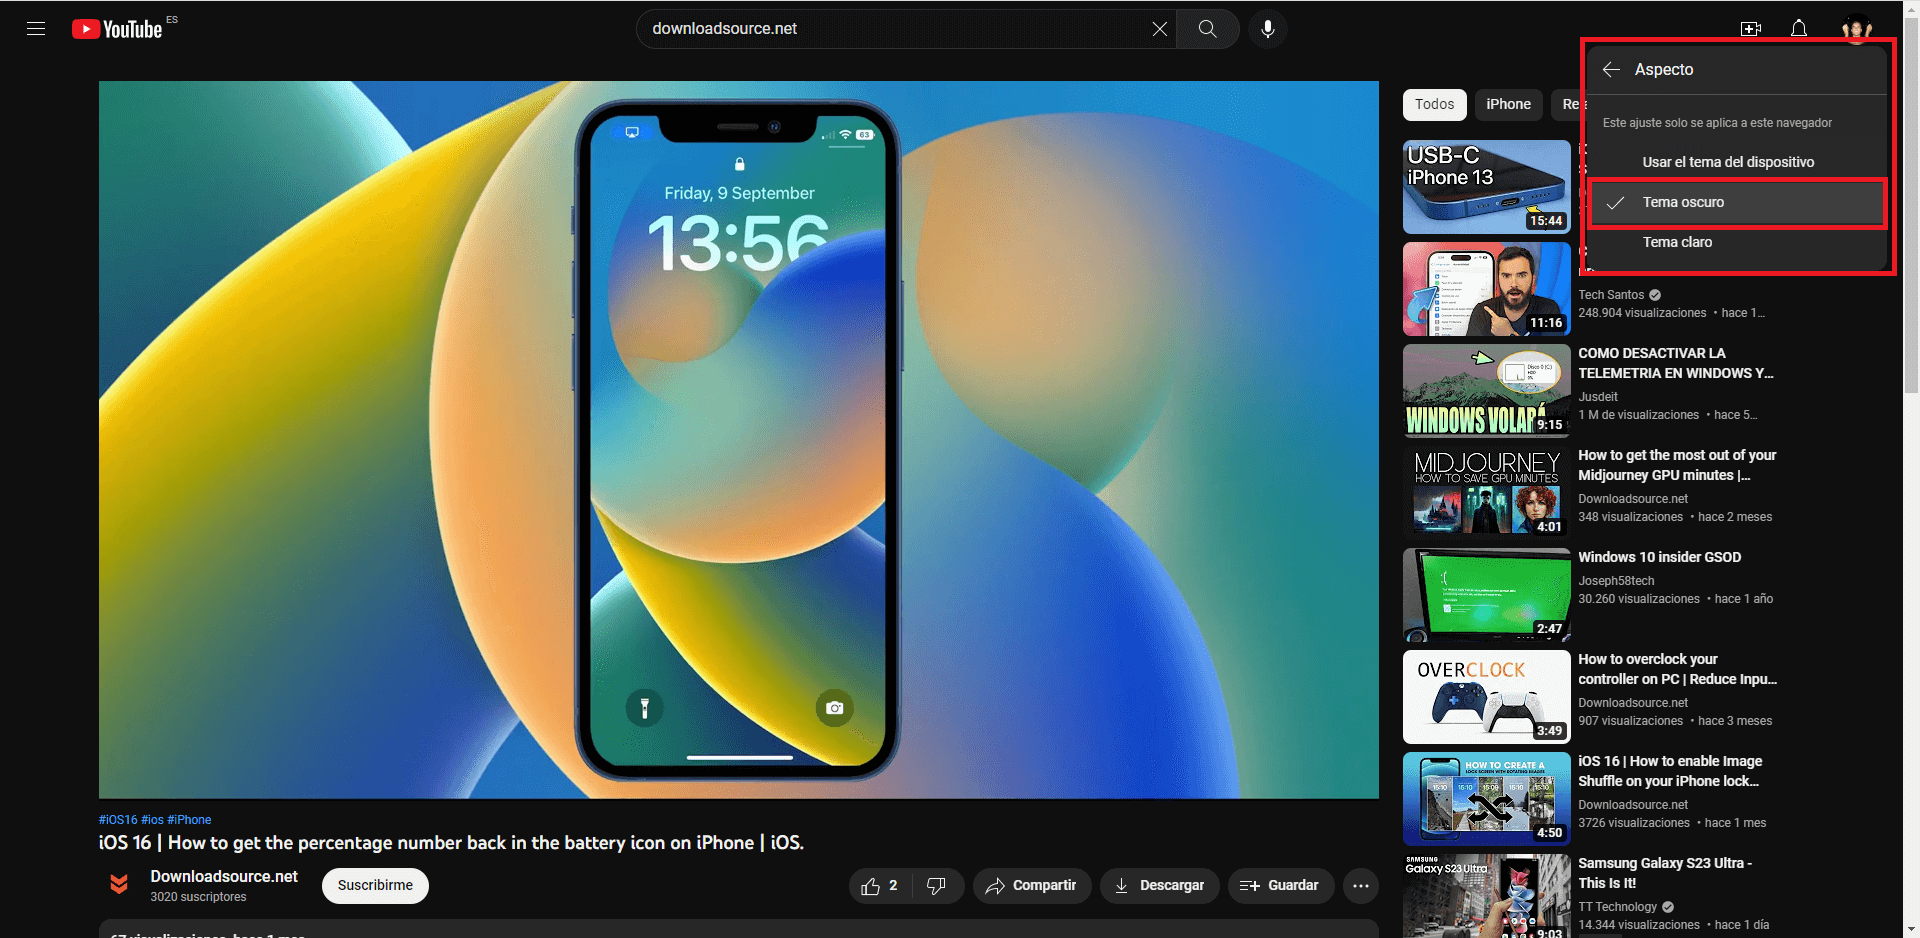Like the video
Viewport: 1920px width, 938px height.
tap(880, 886)
